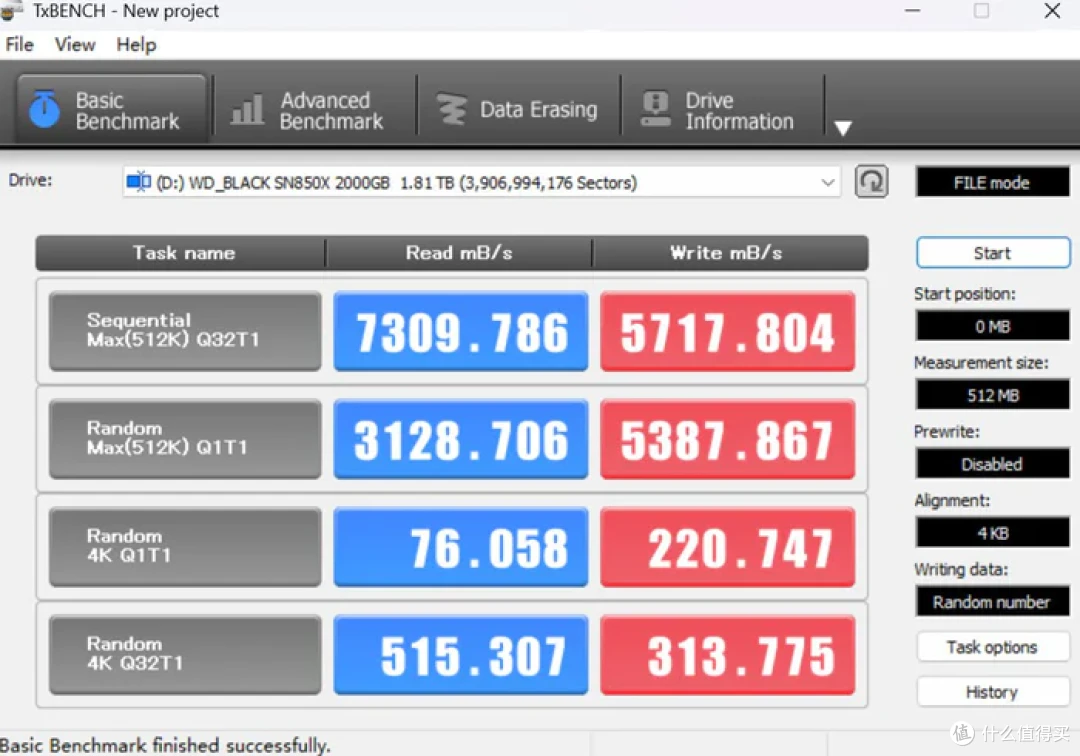Click the Data Erasing eraser icon
Screen dimensions: 1080x756
pyautogui.click(x=451, y=109)
